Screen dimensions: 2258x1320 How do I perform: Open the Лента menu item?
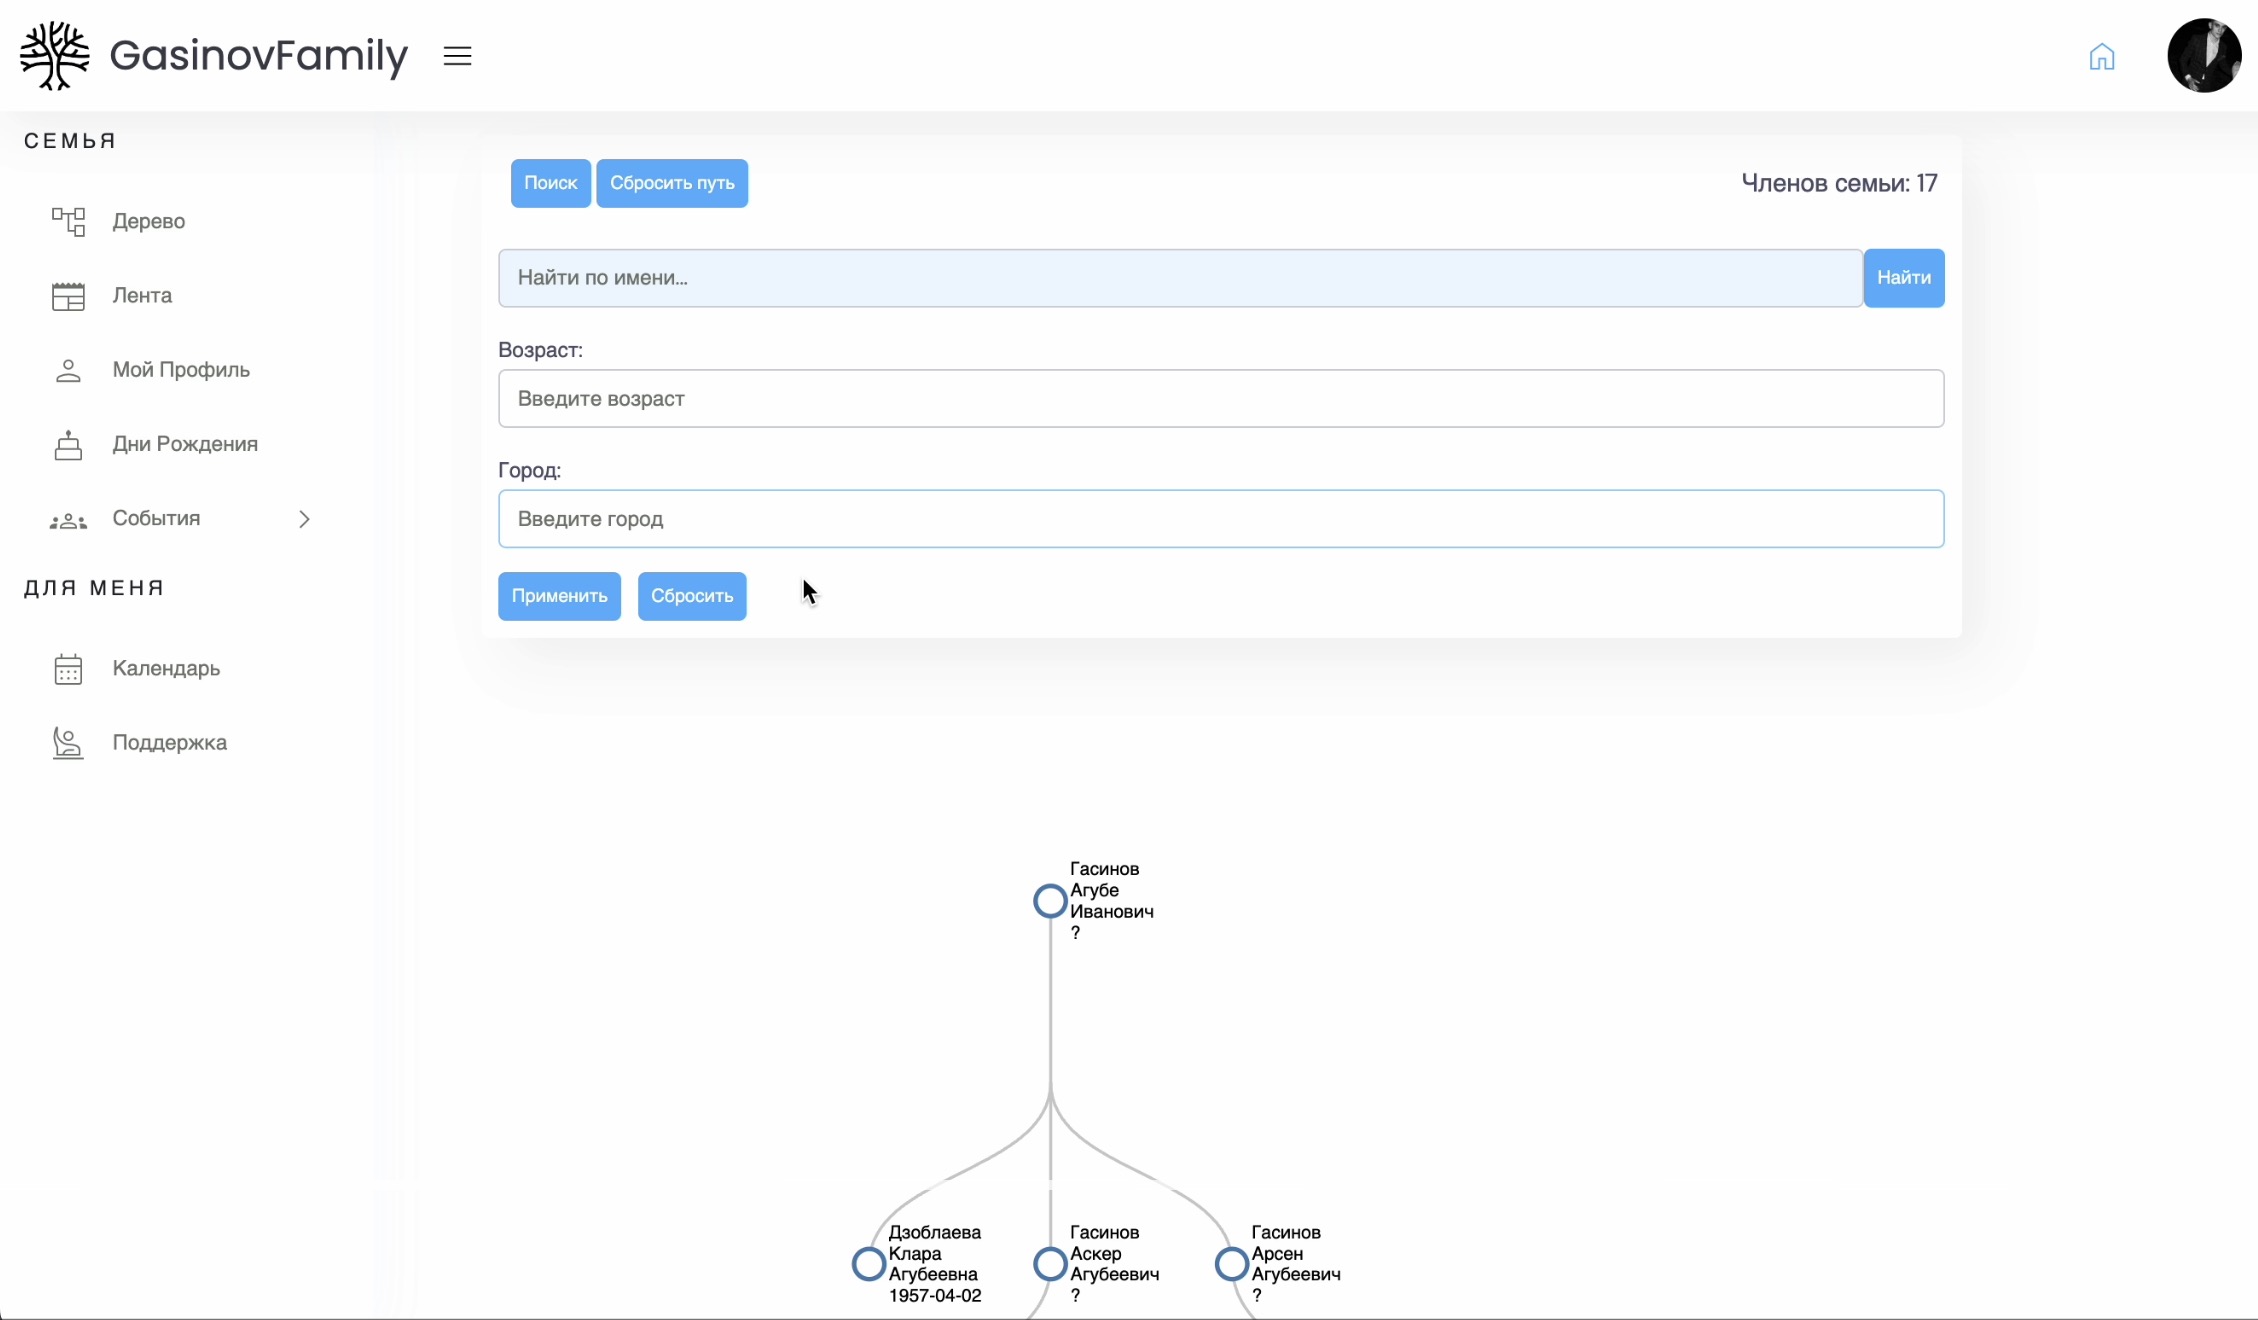click(x=142, y=295)
